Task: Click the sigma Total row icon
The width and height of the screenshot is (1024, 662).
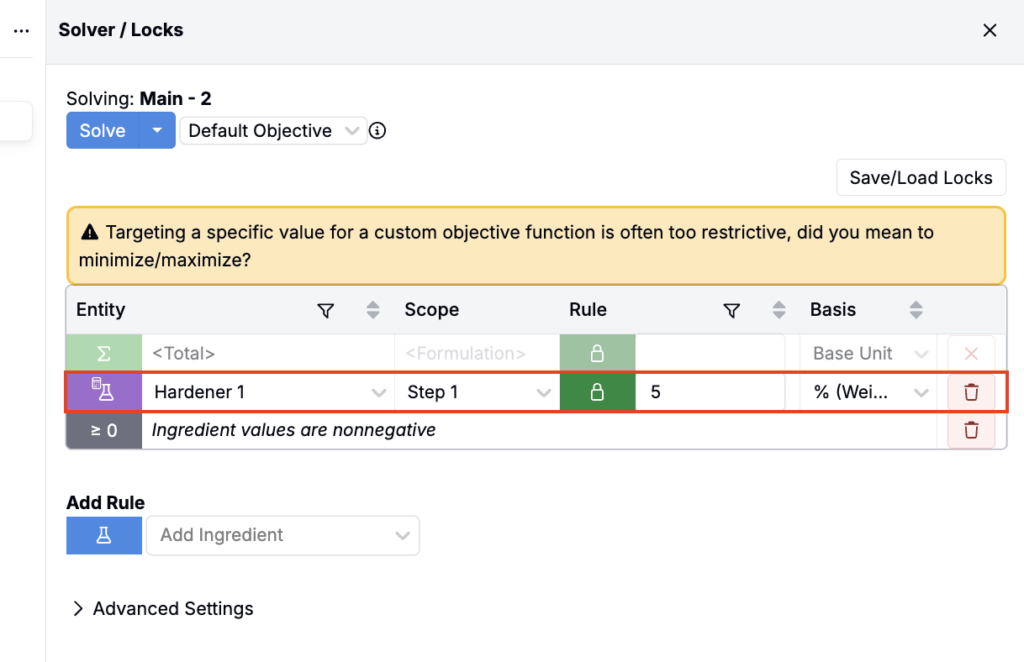Action: tap(104, 354)
